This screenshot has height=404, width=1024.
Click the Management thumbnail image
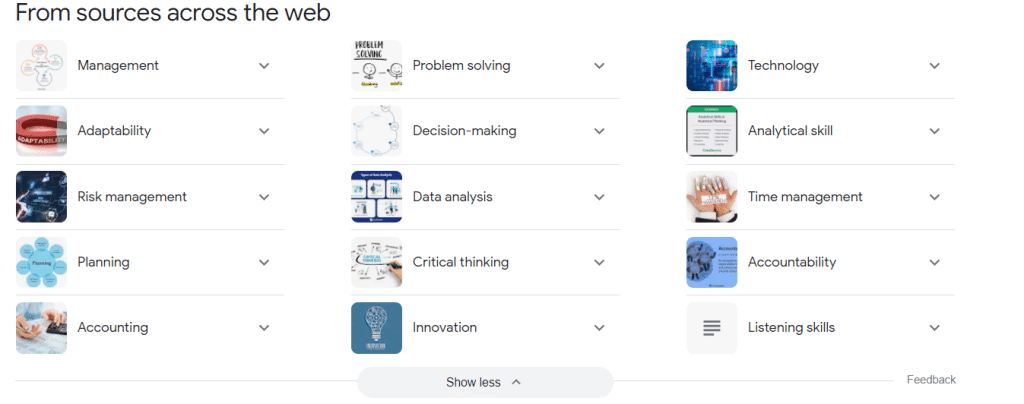[x=41, y=66]
